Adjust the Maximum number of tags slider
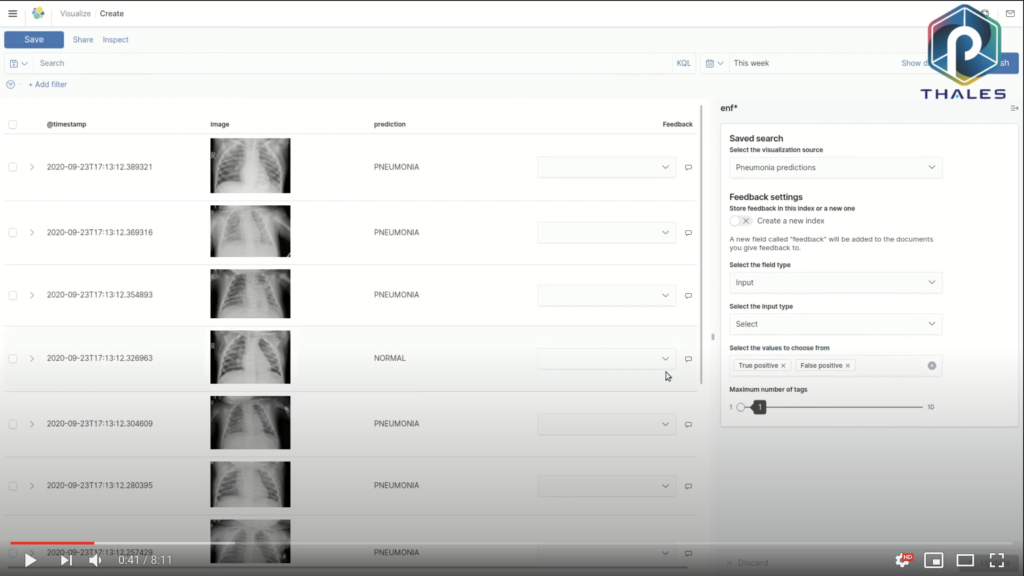 [x=832, y=407]
